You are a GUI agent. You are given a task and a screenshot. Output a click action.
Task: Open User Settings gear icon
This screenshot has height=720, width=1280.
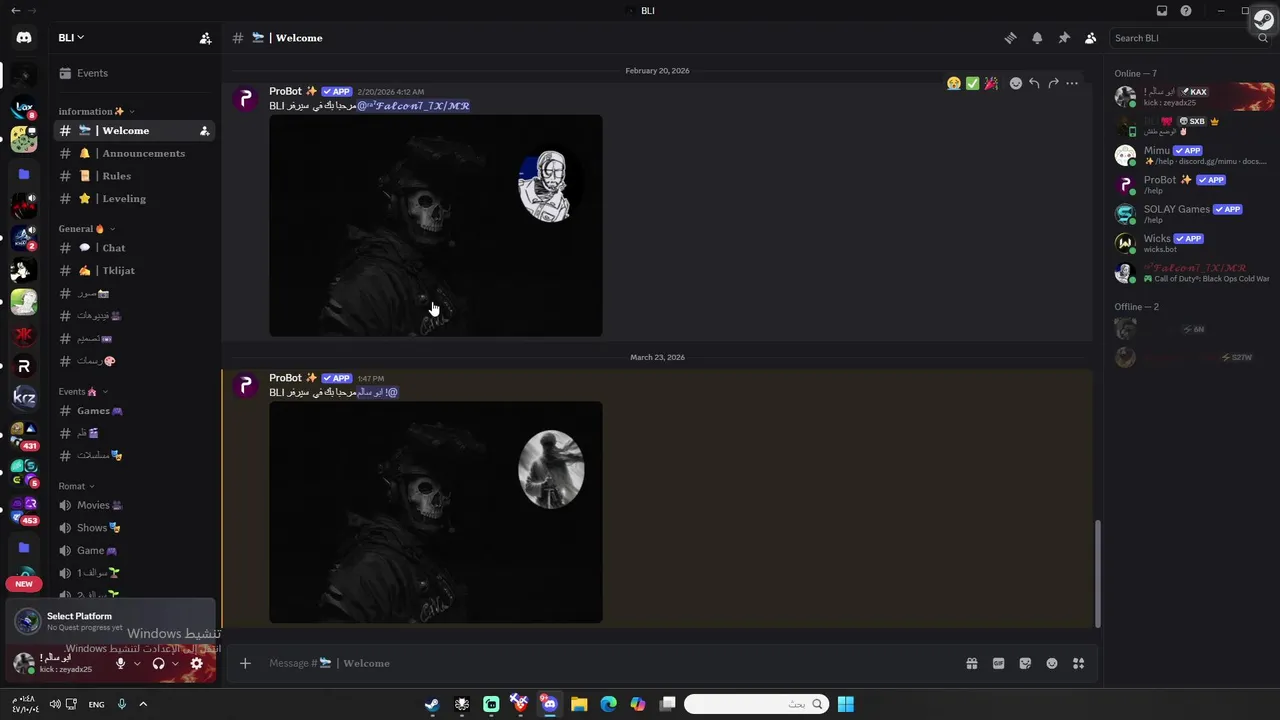pos(197,663)
